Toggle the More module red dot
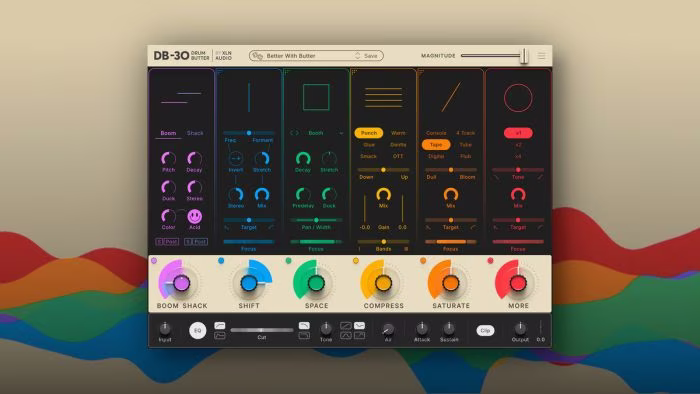 (x=490, y=261)
